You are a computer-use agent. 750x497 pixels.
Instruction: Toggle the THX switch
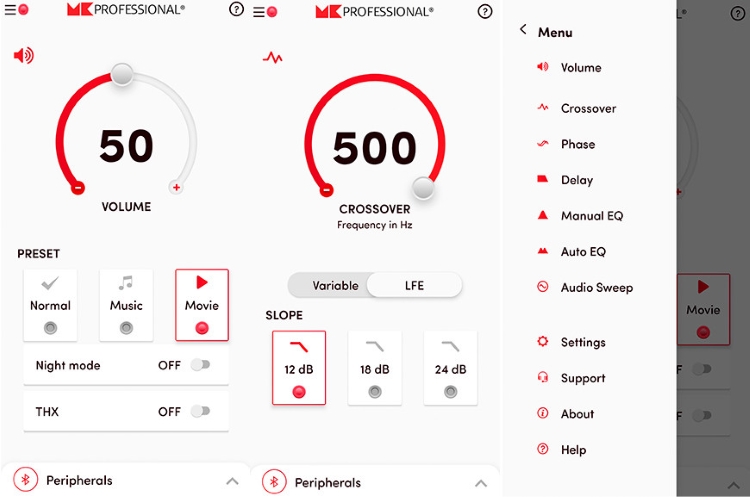tap(201, 410)
